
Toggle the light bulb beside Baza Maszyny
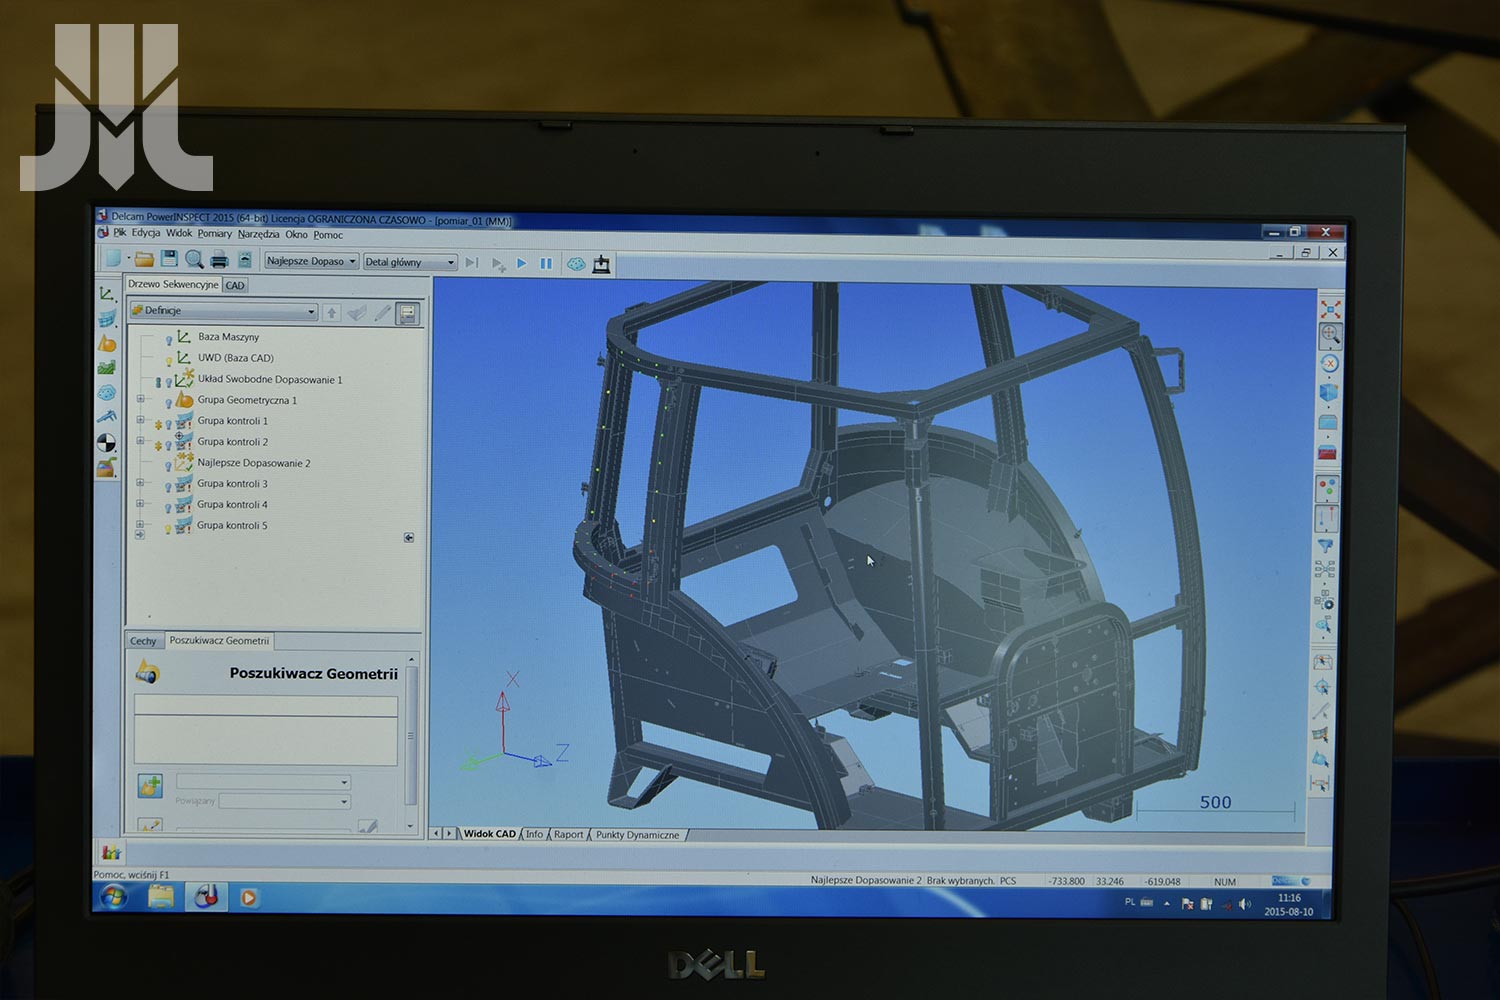(169, 340)
